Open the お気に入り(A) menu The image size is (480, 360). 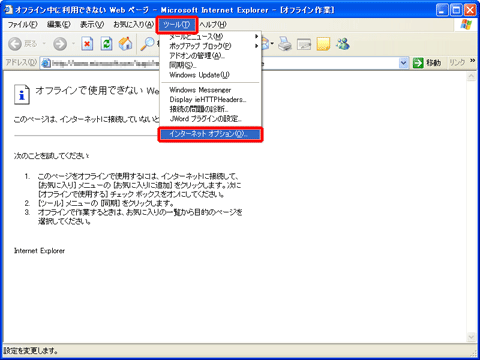(x=133, y=25)
